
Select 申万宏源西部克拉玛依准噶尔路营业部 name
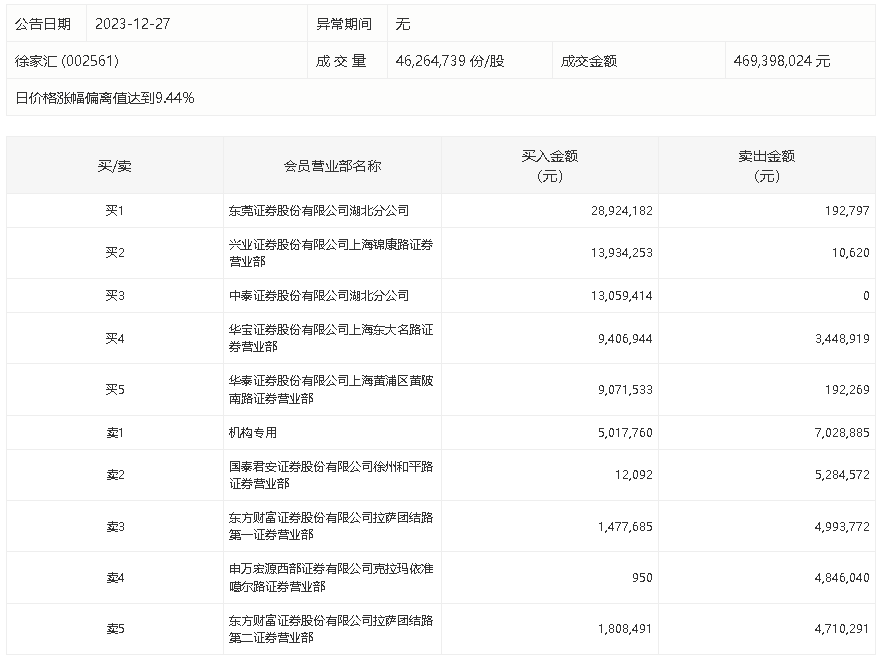331,577
